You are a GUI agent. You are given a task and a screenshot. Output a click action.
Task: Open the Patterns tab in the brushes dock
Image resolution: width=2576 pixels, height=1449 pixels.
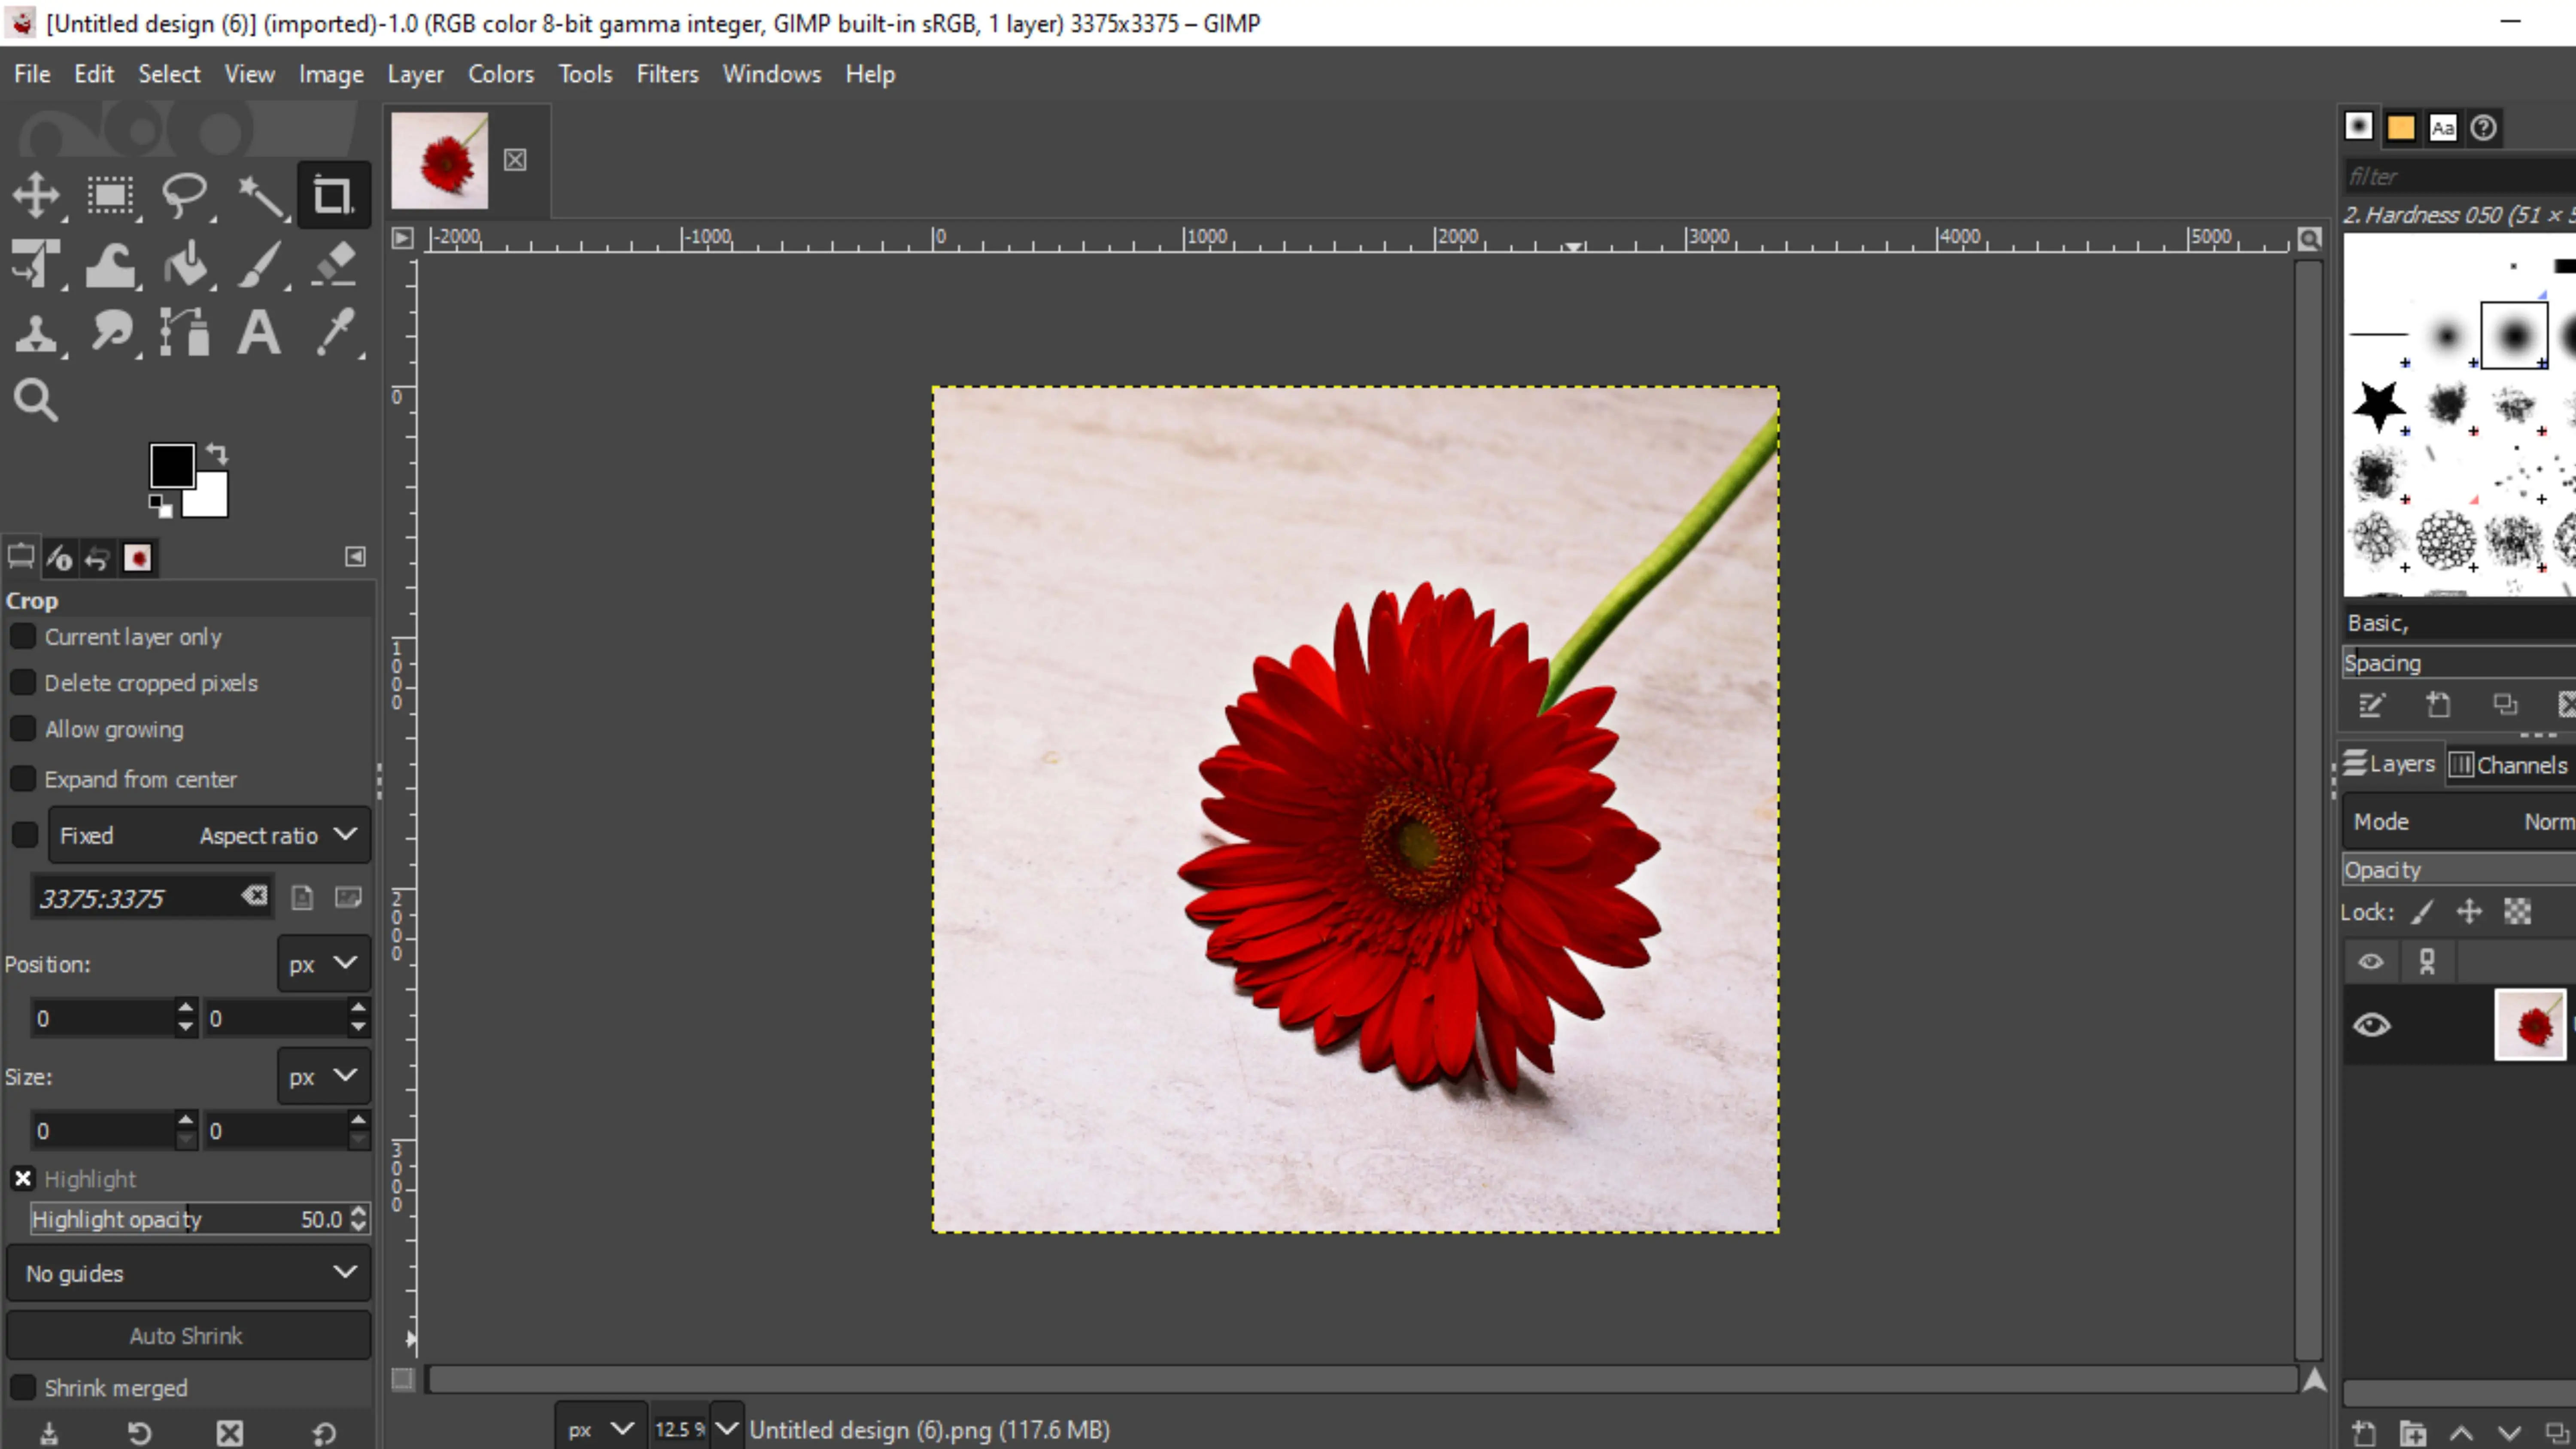(2401, 128)
